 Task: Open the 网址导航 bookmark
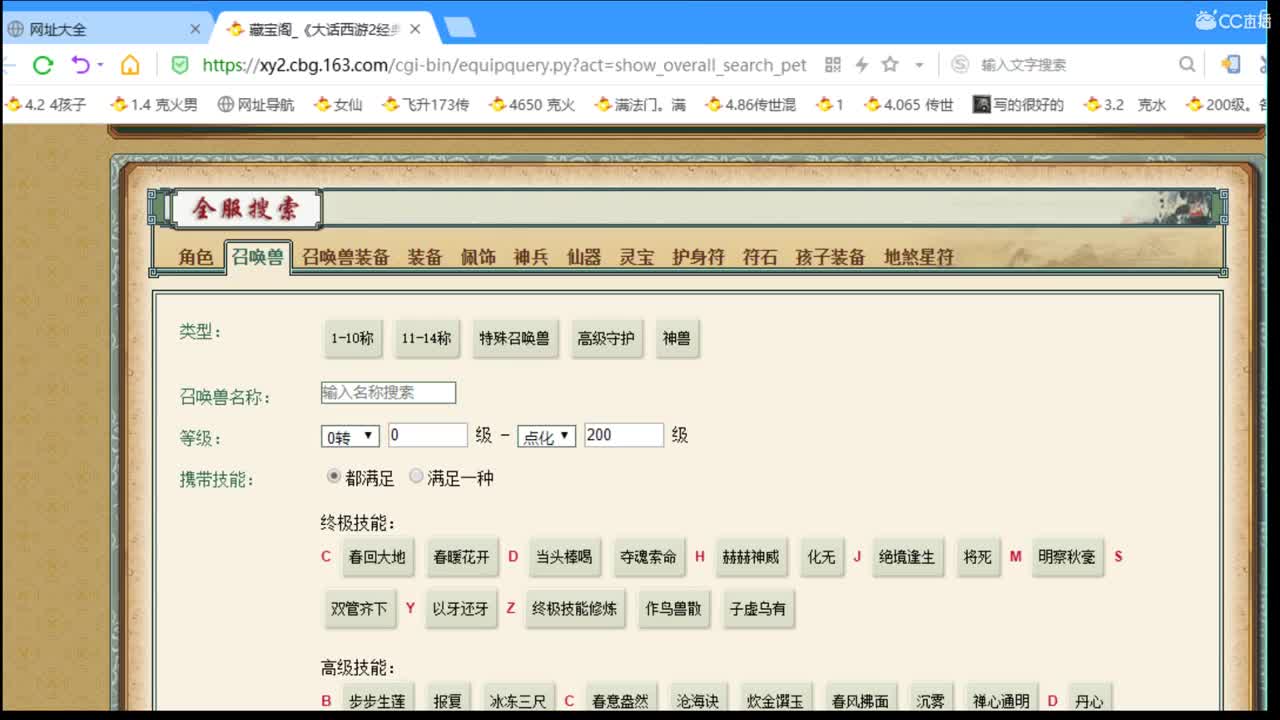[256, 104]
